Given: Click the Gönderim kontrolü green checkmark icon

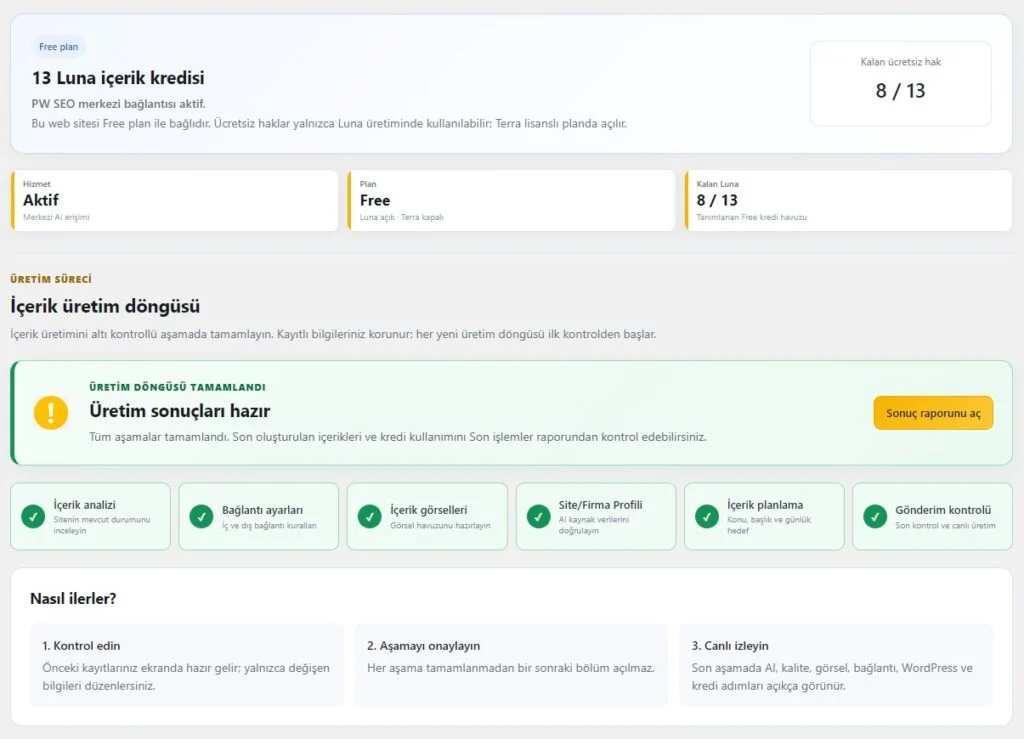Looking at the screenshot, I should click(875, 516).
